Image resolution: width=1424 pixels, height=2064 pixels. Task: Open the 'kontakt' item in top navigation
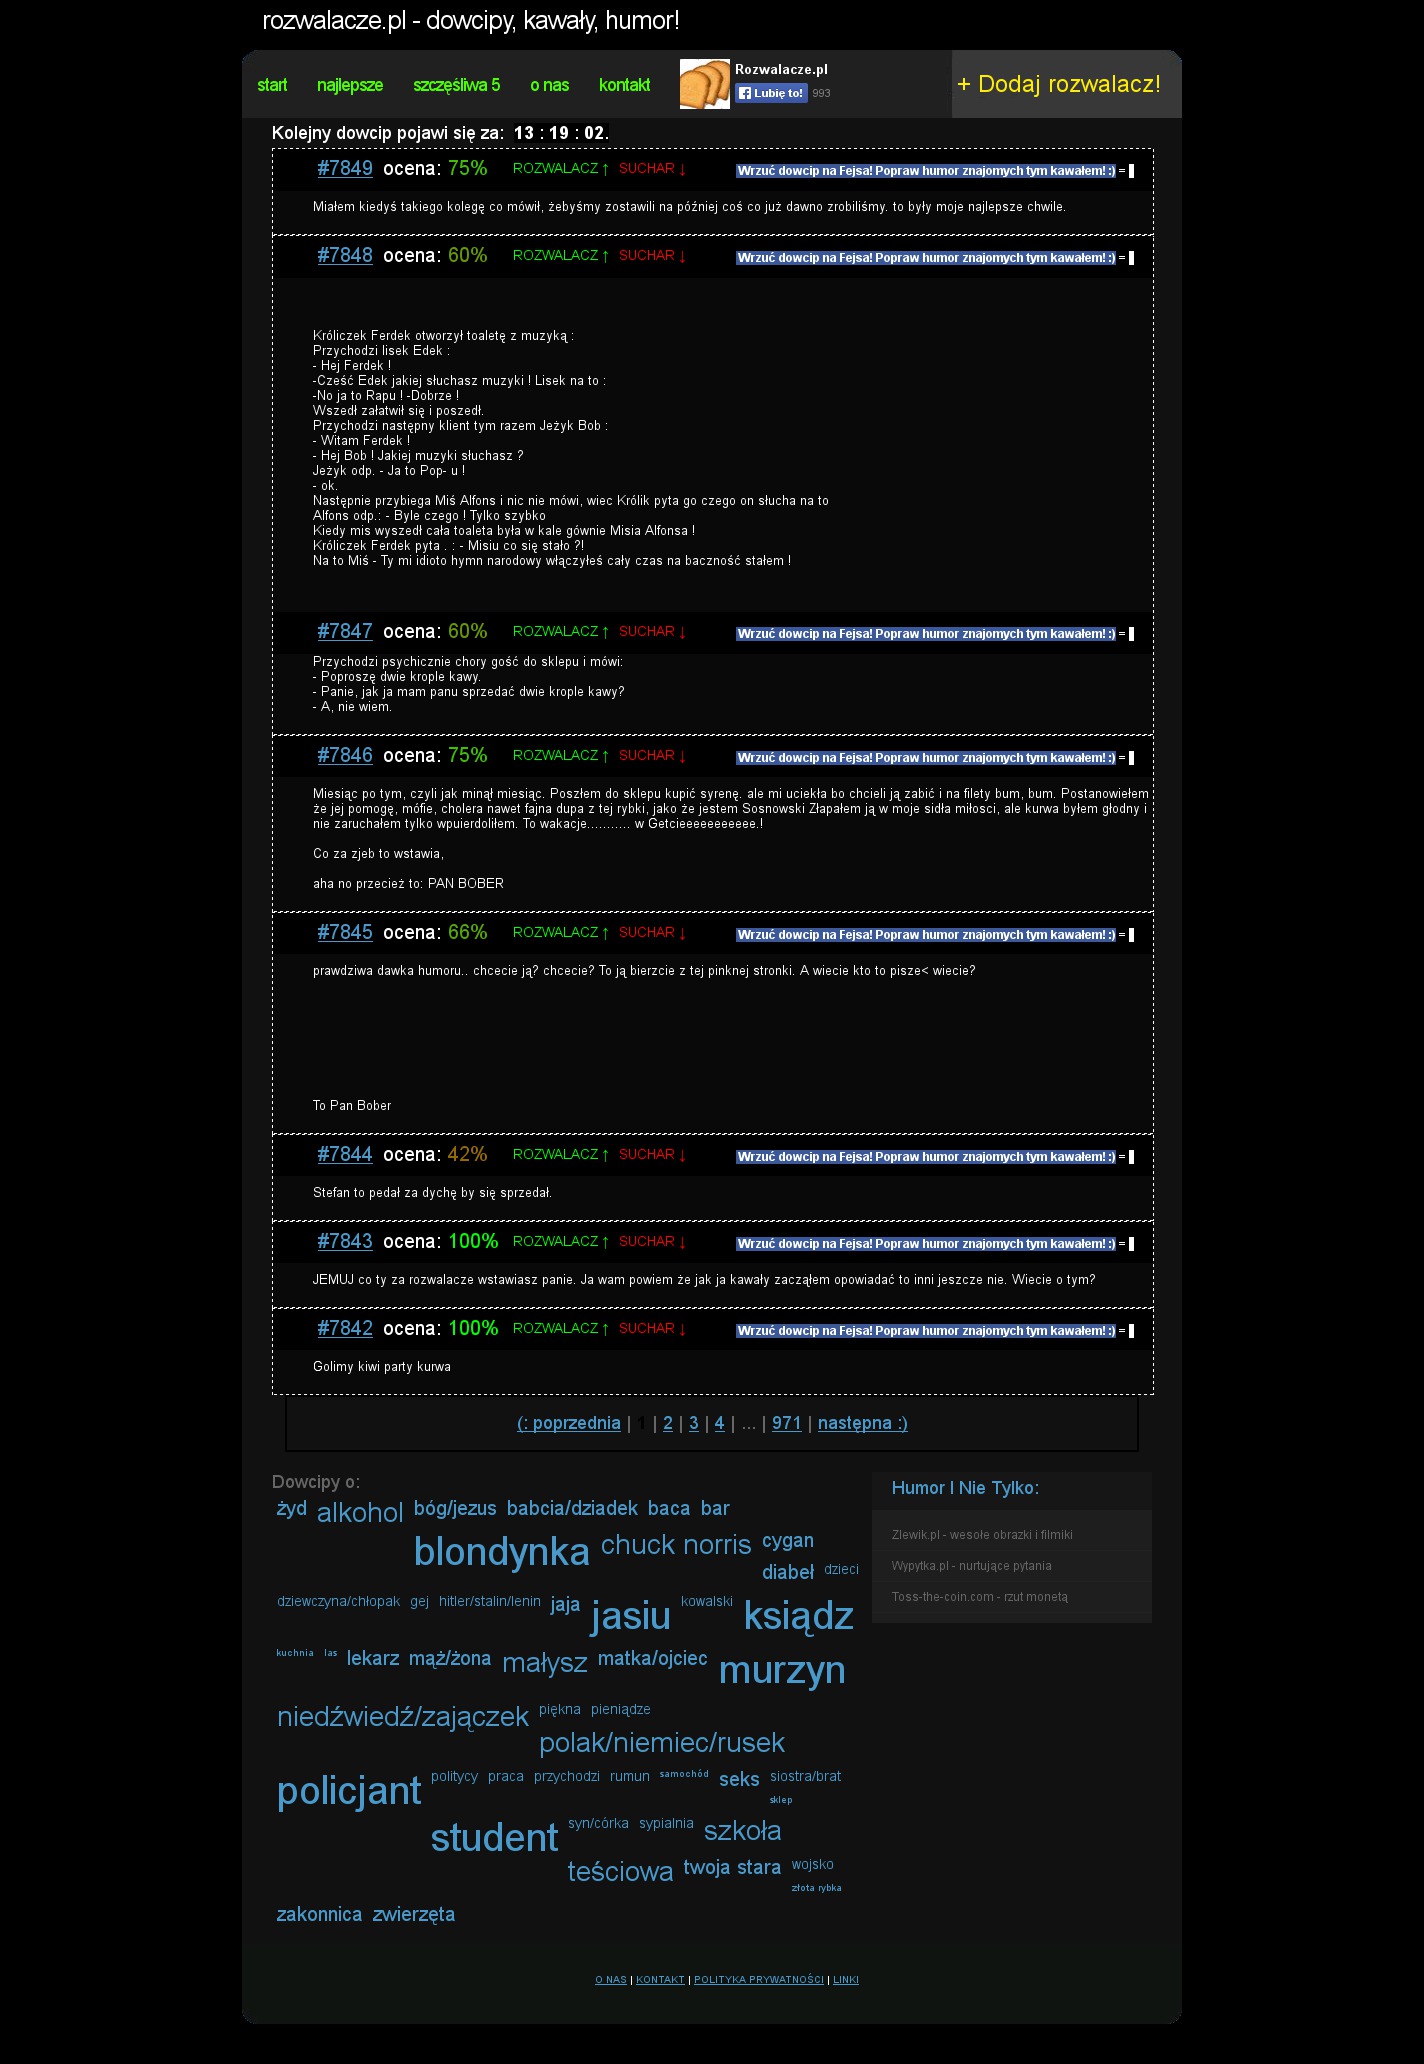pyautogui.click(x=624, y=85)
